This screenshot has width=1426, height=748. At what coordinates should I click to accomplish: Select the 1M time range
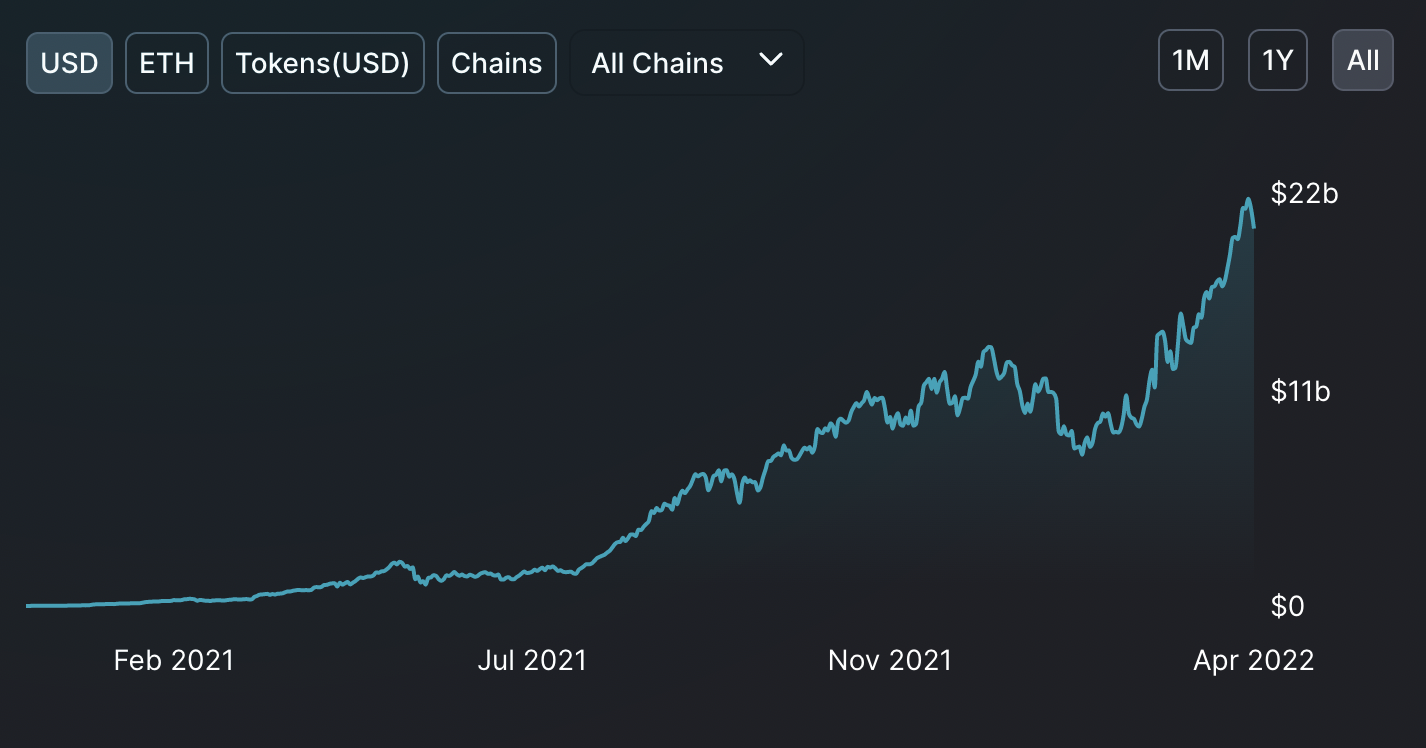click(1190, 60)
